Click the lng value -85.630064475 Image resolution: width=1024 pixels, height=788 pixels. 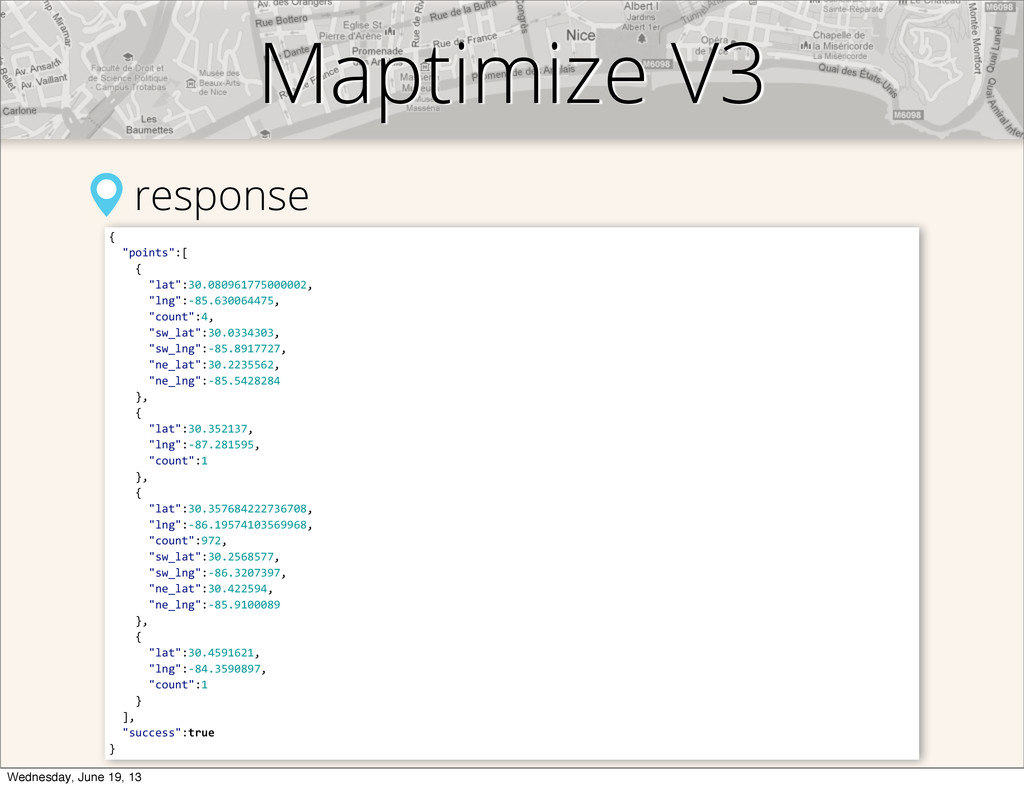click(231, 301)
